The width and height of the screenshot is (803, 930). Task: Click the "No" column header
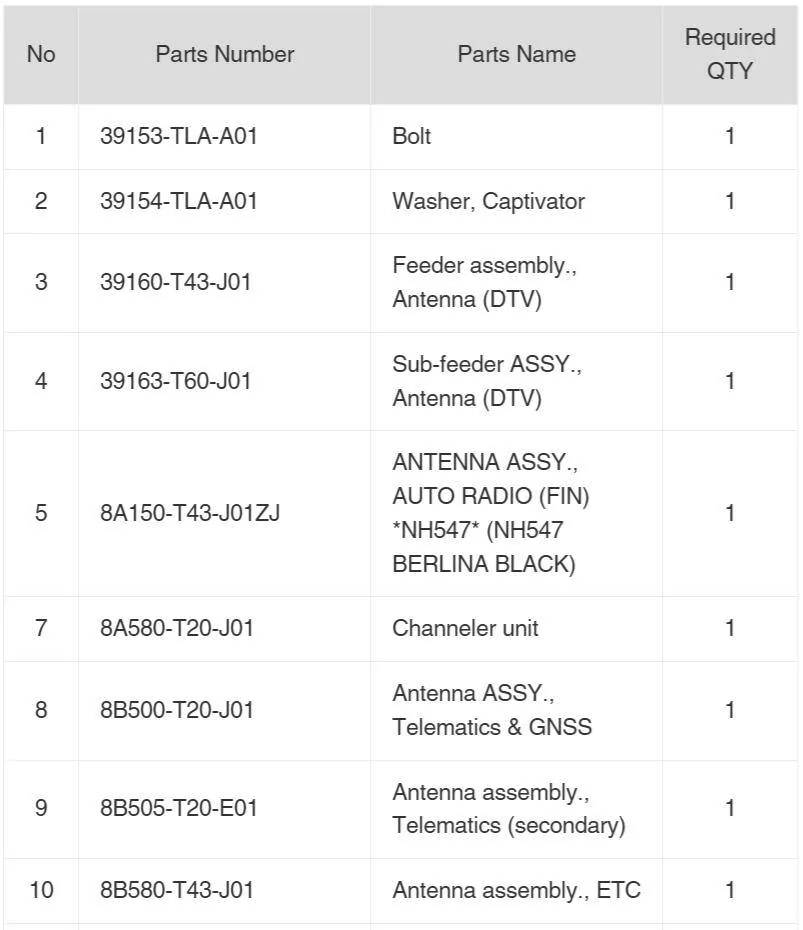pyautogui.click(x=41, y=55)
